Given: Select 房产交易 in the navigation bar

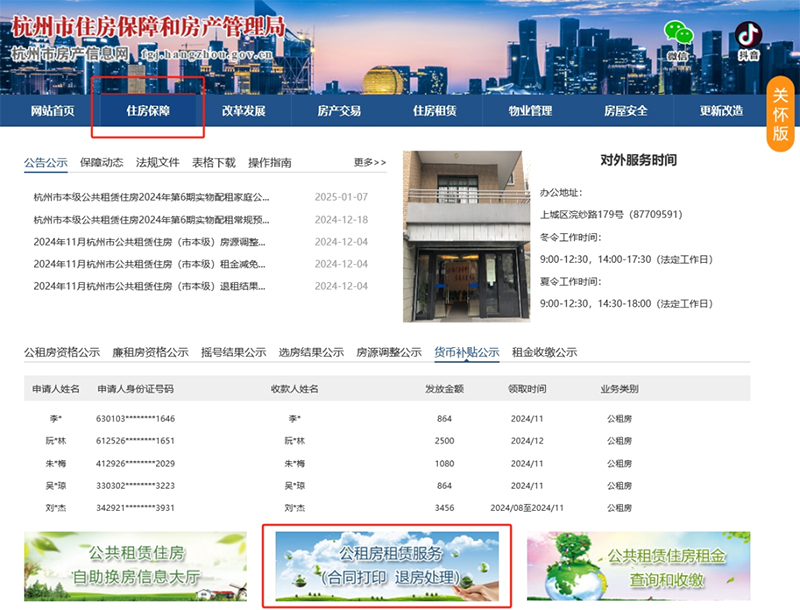Looking at the screenshot, I should (x=339, y=111).
